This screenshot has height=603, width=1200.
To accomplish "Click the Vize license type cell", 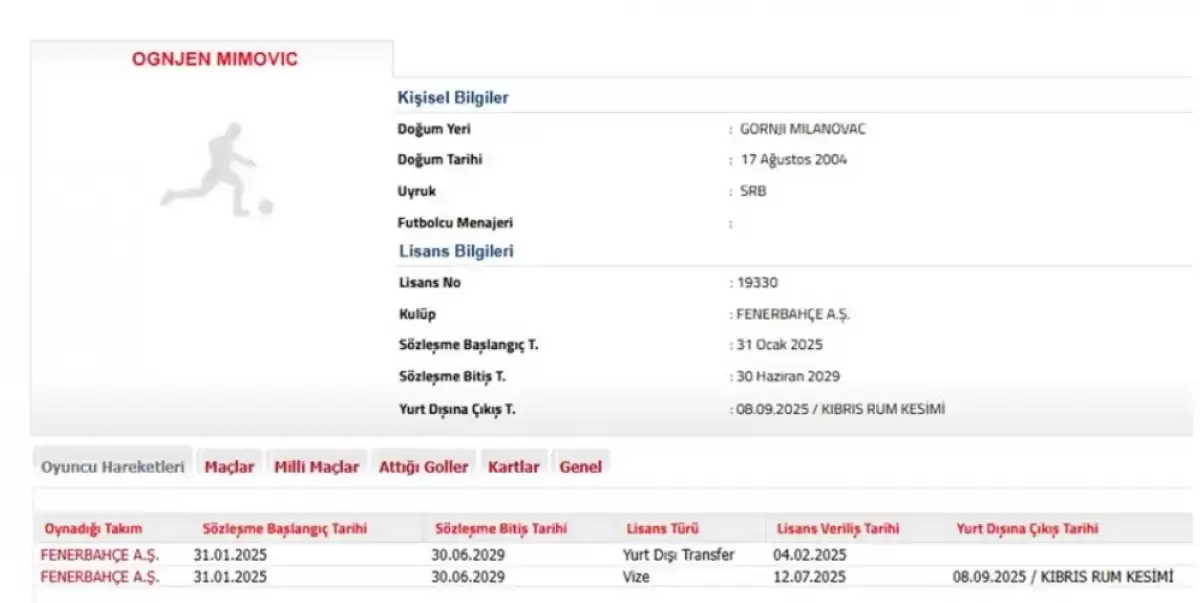I will 635,577.
